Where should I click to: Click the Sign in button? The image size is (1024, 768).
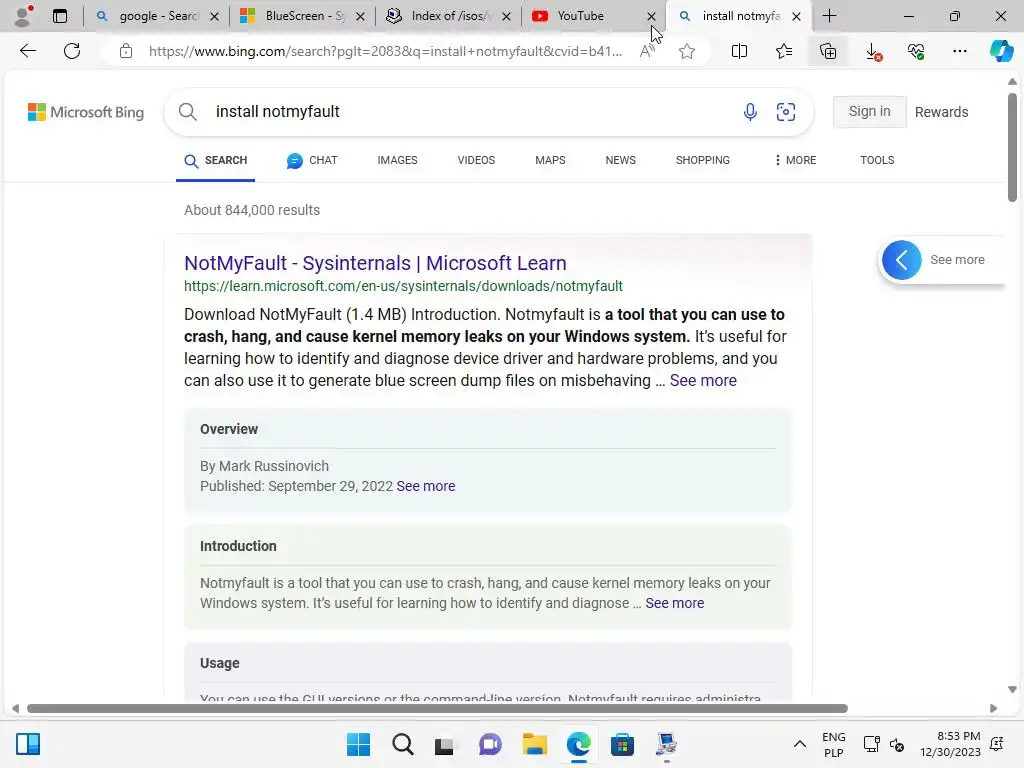(869, 112)
